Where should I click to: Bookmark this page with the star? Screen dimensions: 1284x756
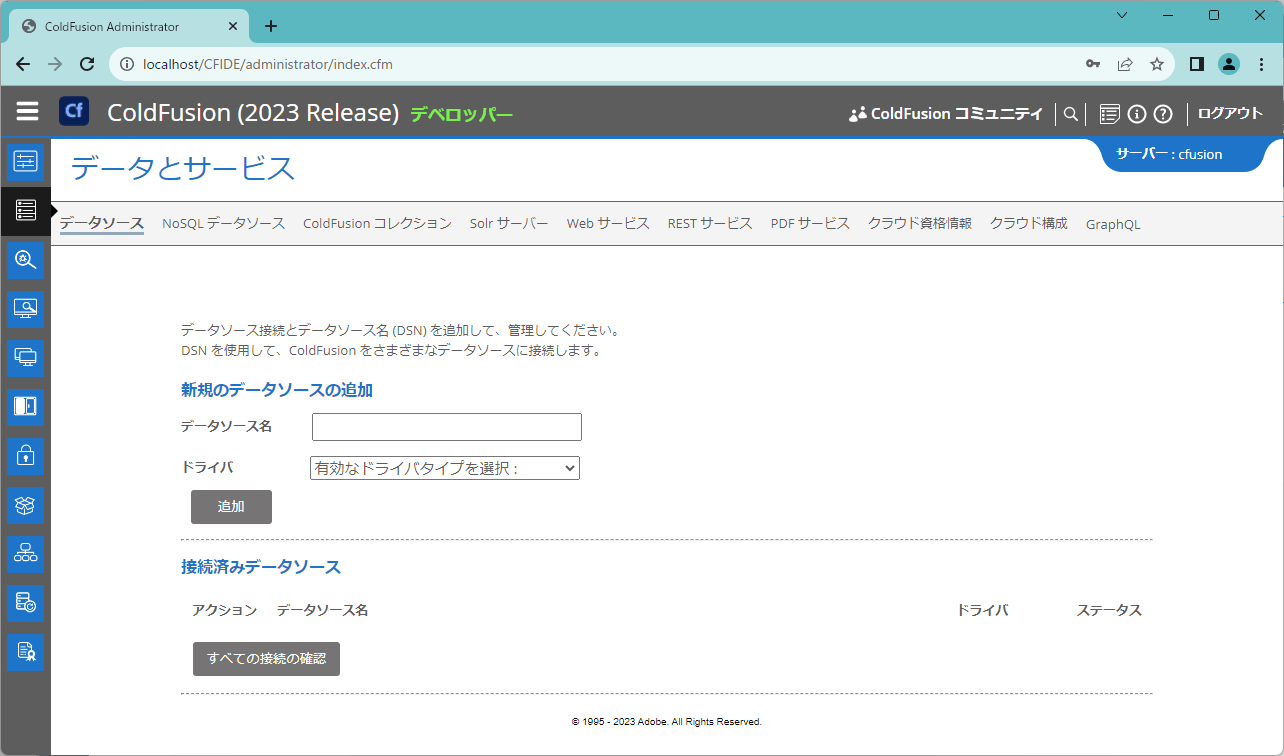click(x=1157, y=64)
